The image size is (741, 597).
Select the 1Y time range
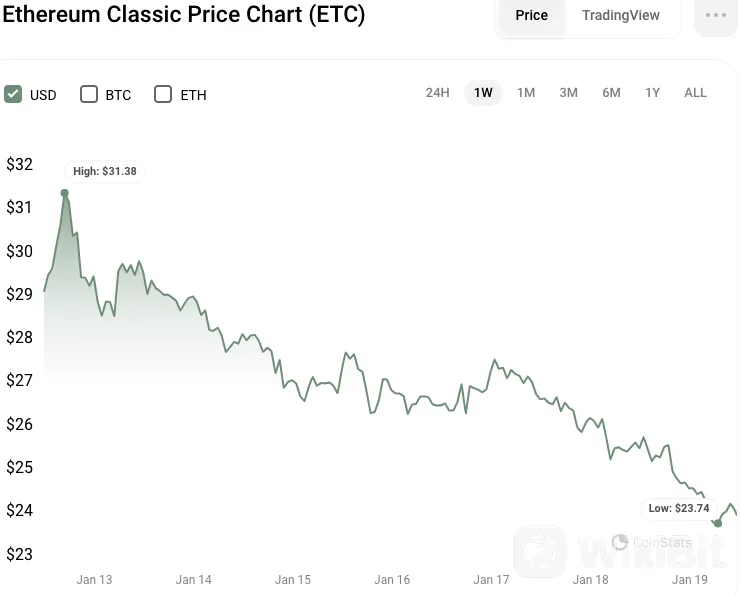point(652,93)
